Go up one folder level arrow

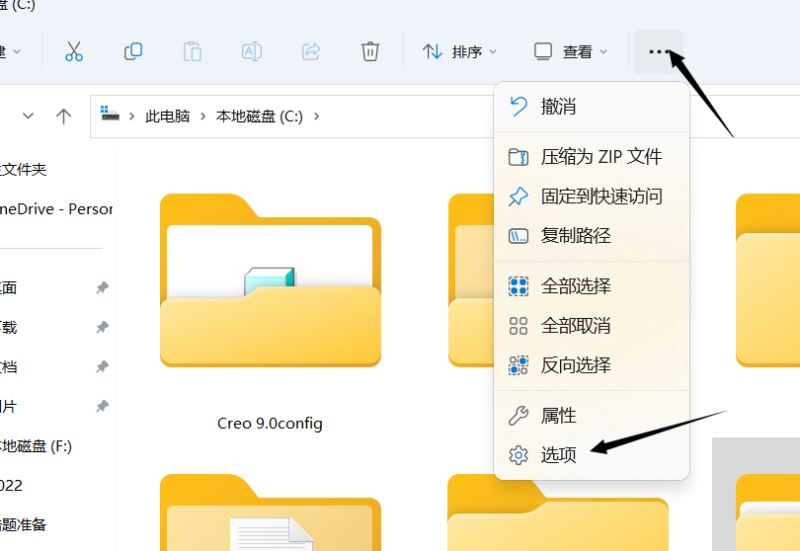[64, 116]
